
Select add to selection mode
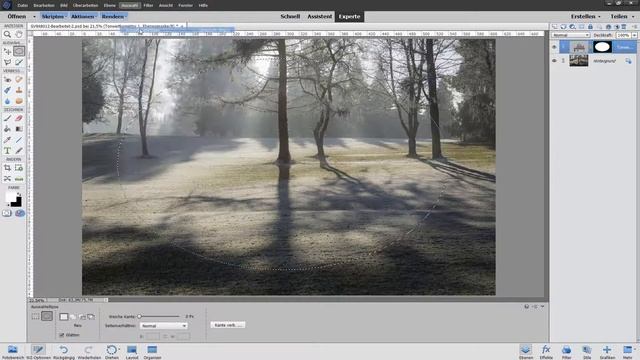[x=73, y=317]
